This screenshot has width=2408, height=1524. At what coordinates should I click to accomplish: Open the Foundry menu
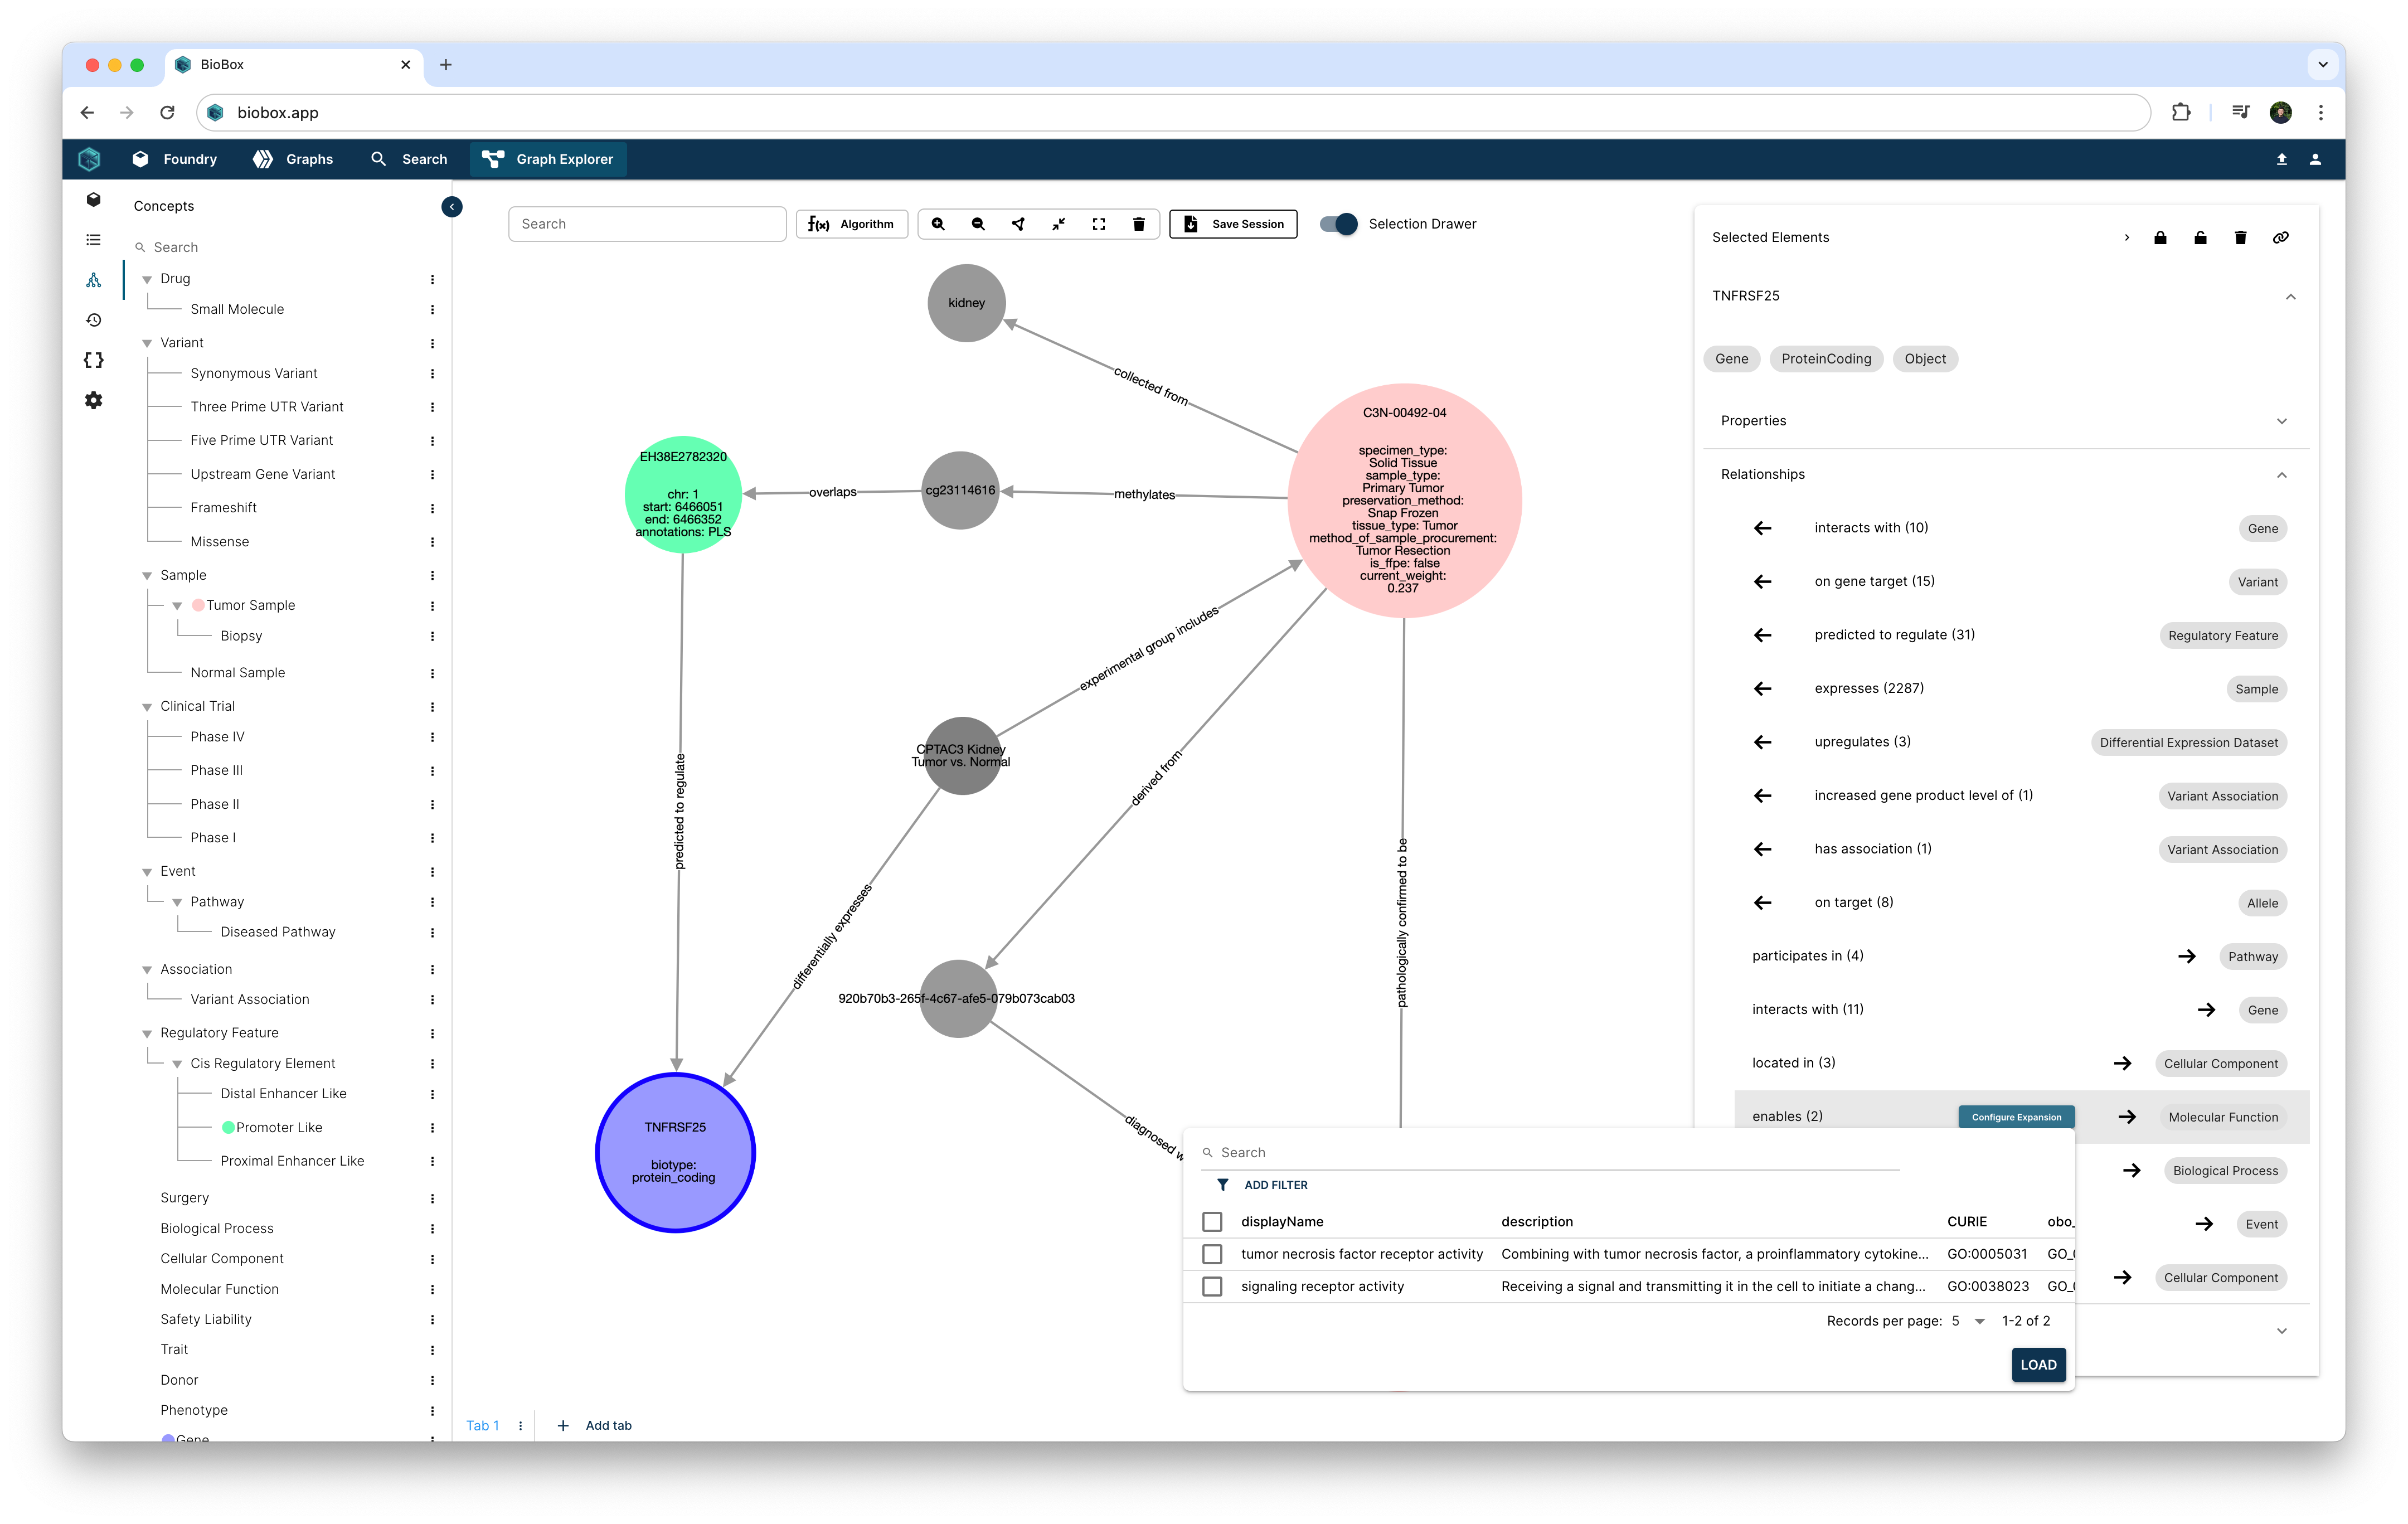point(175,159)
